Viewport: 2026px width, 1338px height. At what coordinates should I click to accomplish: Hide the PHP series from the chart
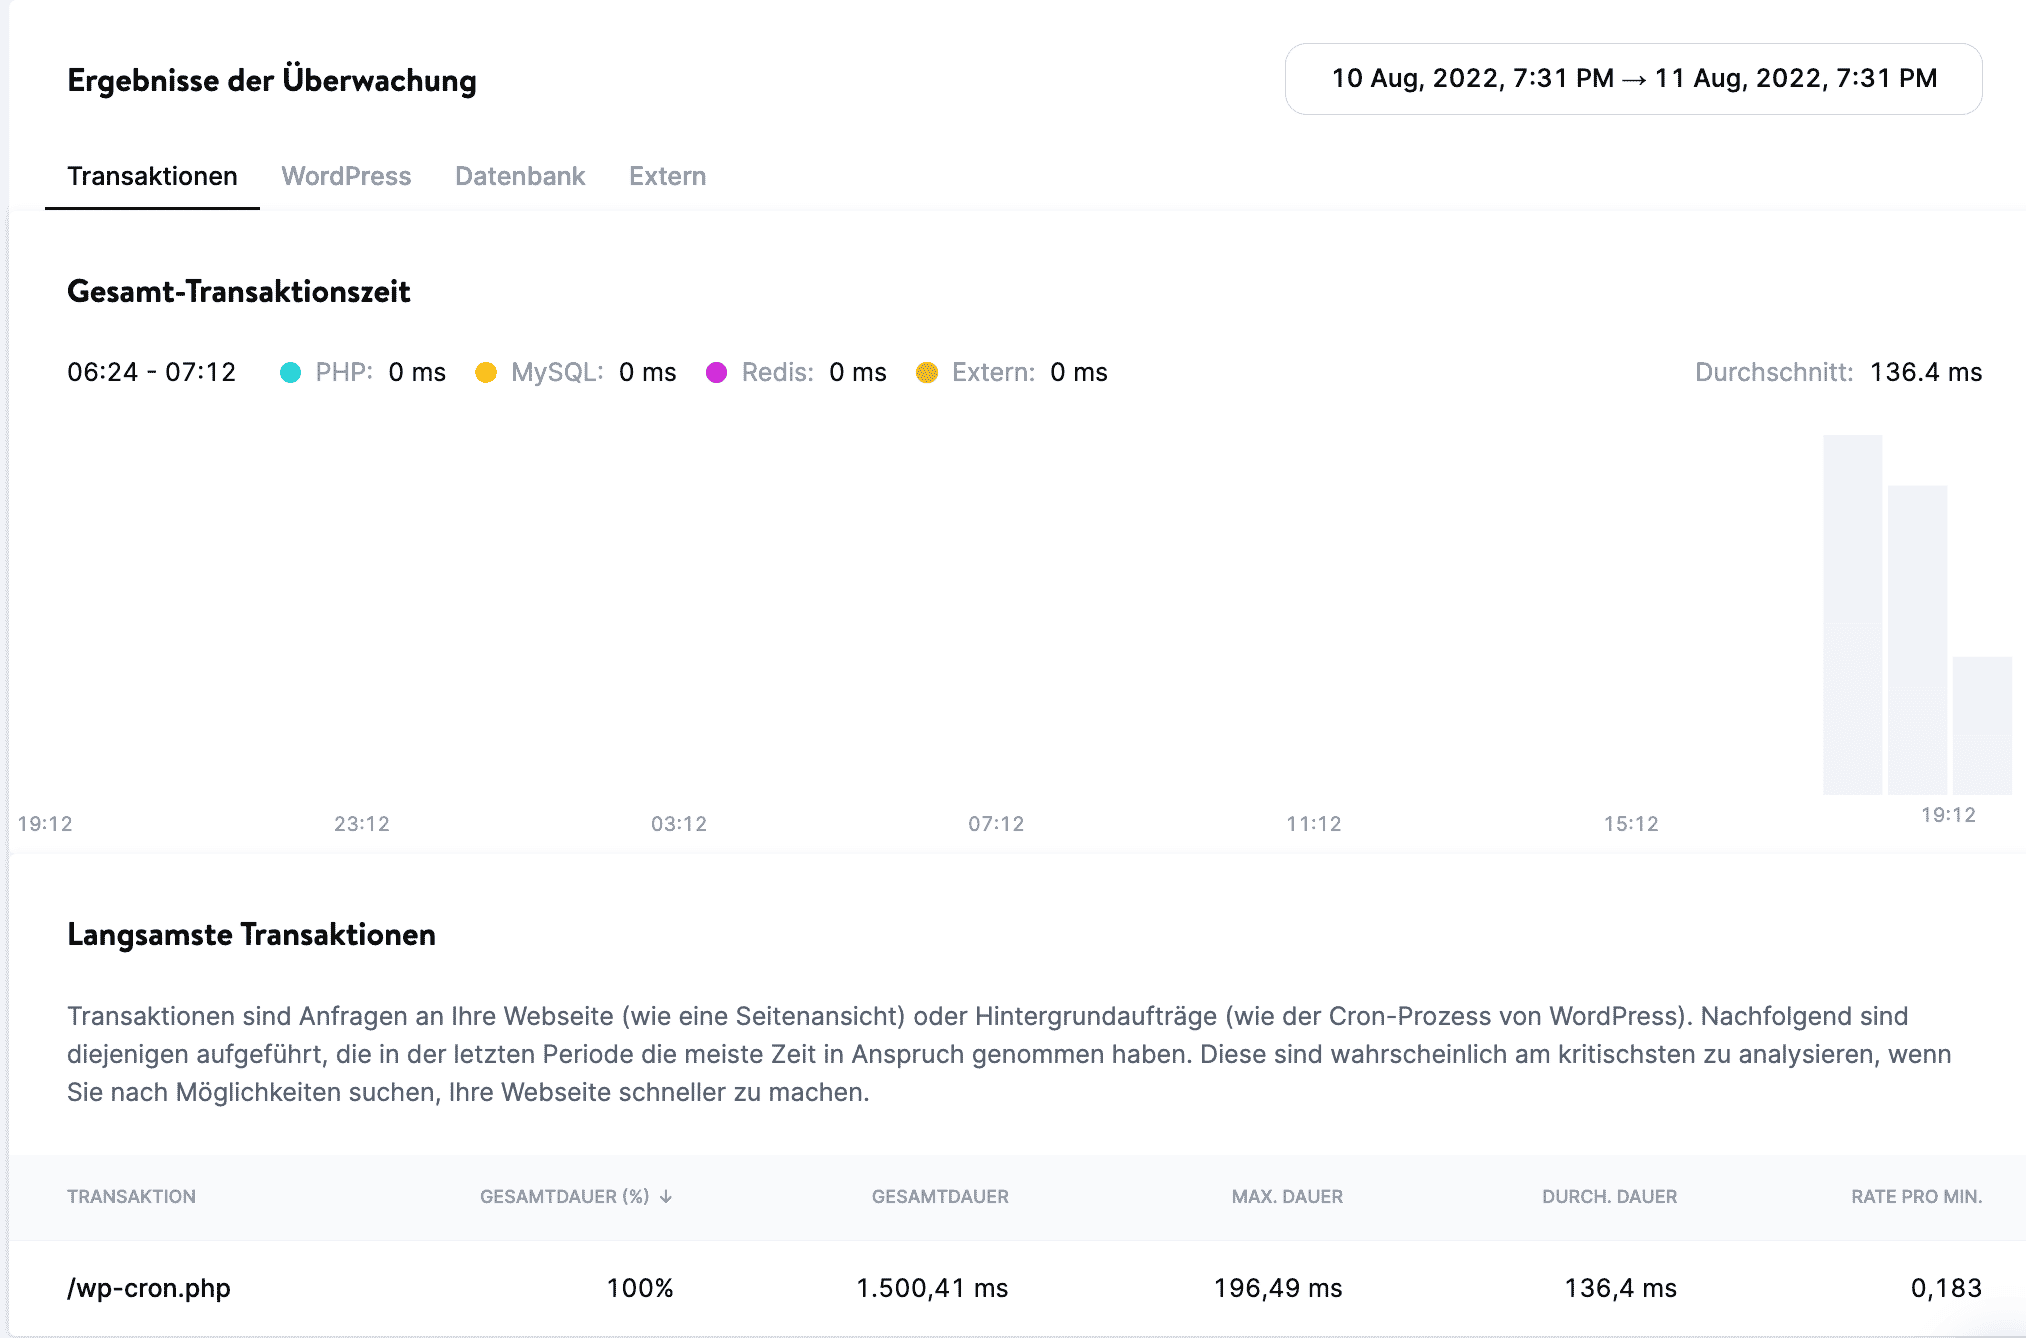291,371
